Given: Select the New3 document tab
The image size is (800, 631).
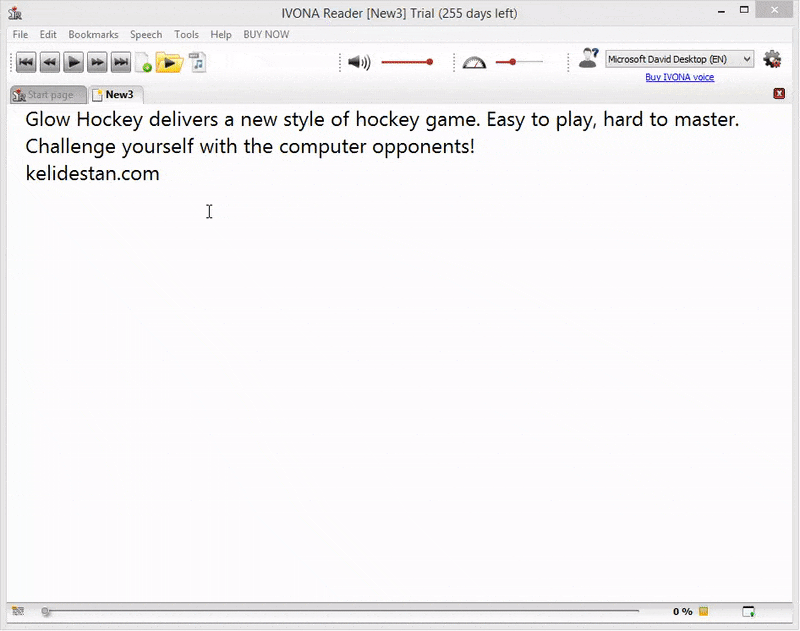Looking at the screenshot, I should [116, 94].
